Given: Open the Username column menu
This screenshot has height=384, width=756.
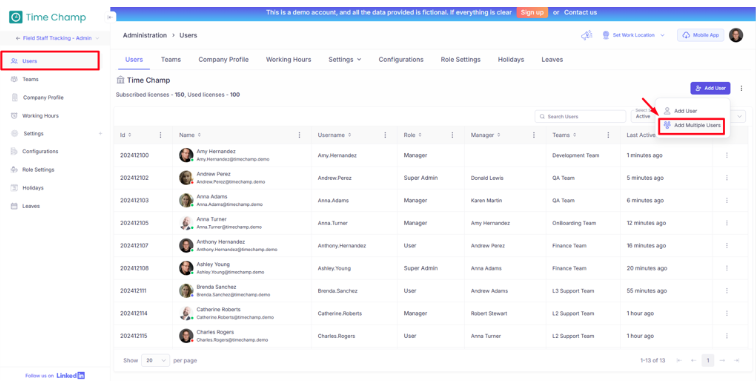Looking at the screenshot, I should (385, 135).
